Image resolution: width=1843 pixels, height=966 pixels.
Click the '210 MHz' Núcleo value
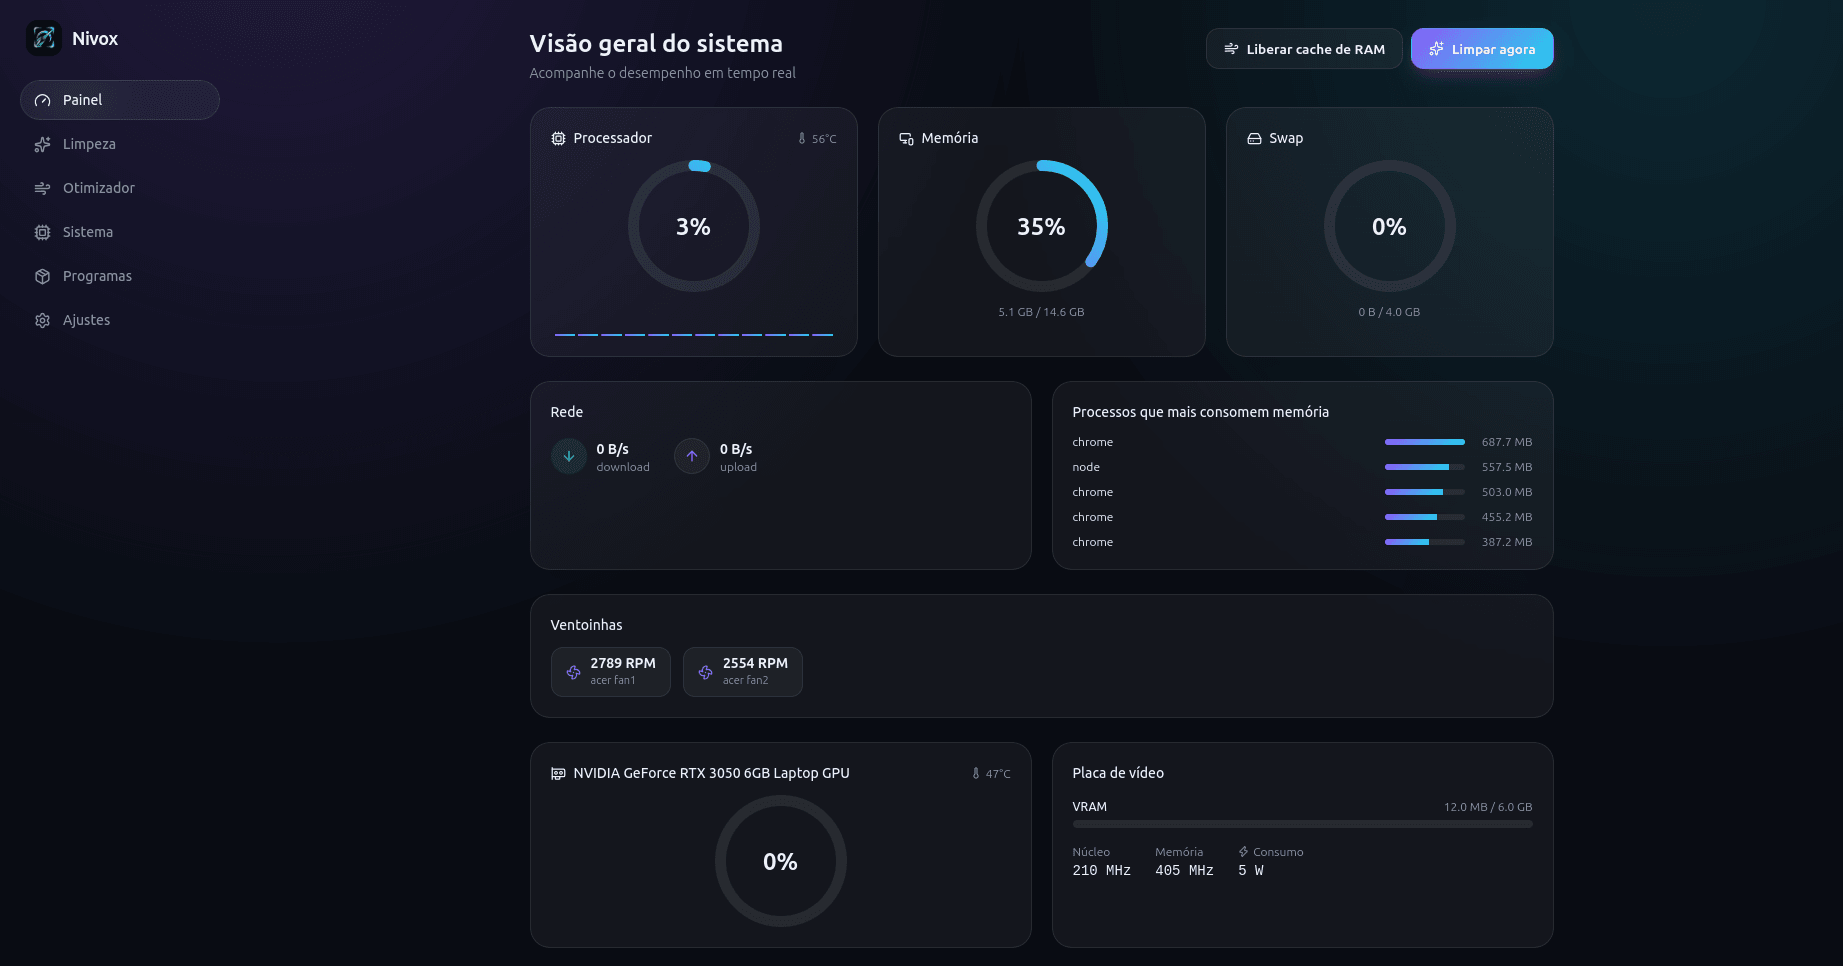(1102, 871)
